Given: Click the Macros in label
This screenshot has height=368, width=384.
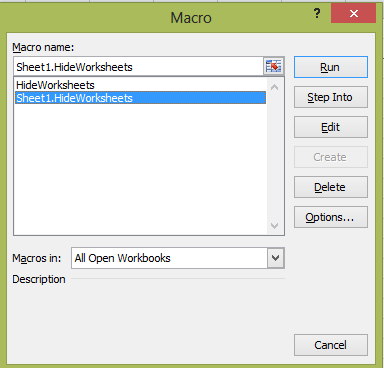Looking at the screenshot, I should click(37, 258).
